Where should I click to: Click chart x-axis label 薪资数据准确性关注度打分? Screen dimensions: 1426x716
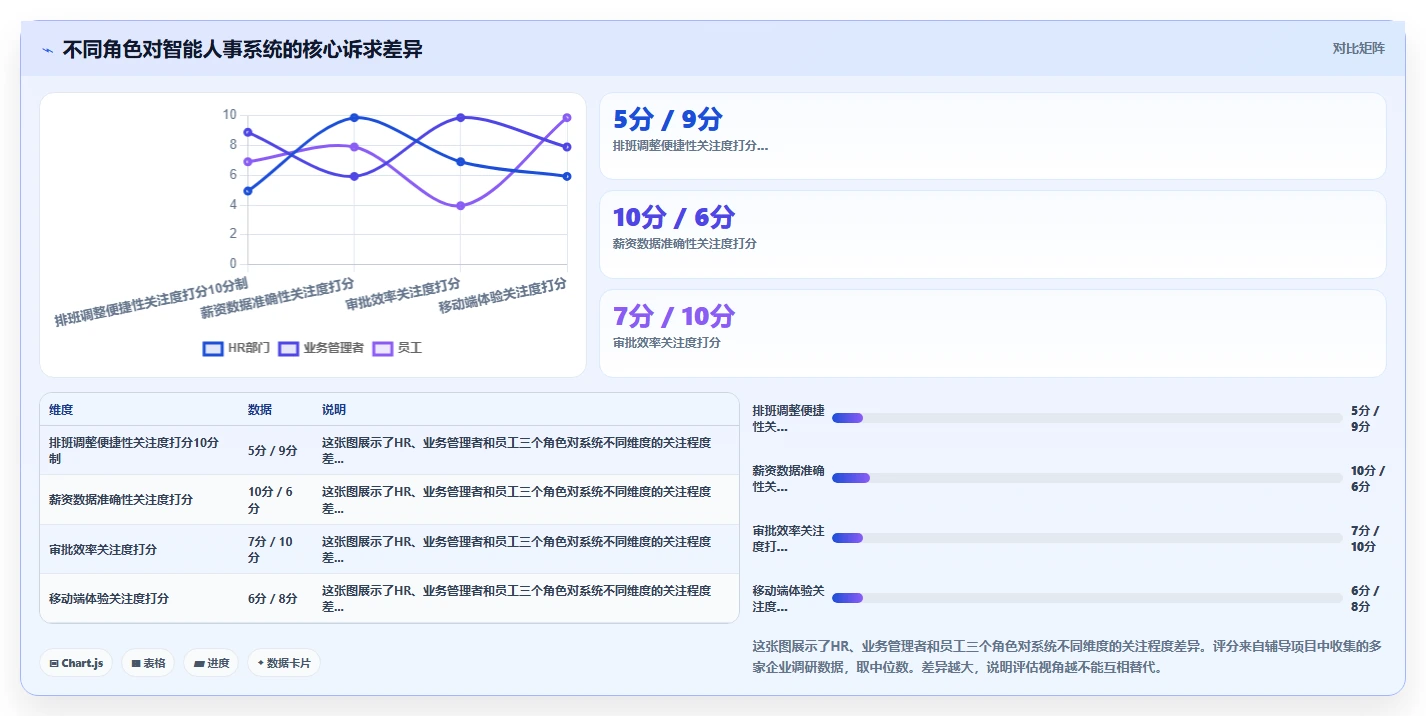pyautogui.click(x=277, y=298)
